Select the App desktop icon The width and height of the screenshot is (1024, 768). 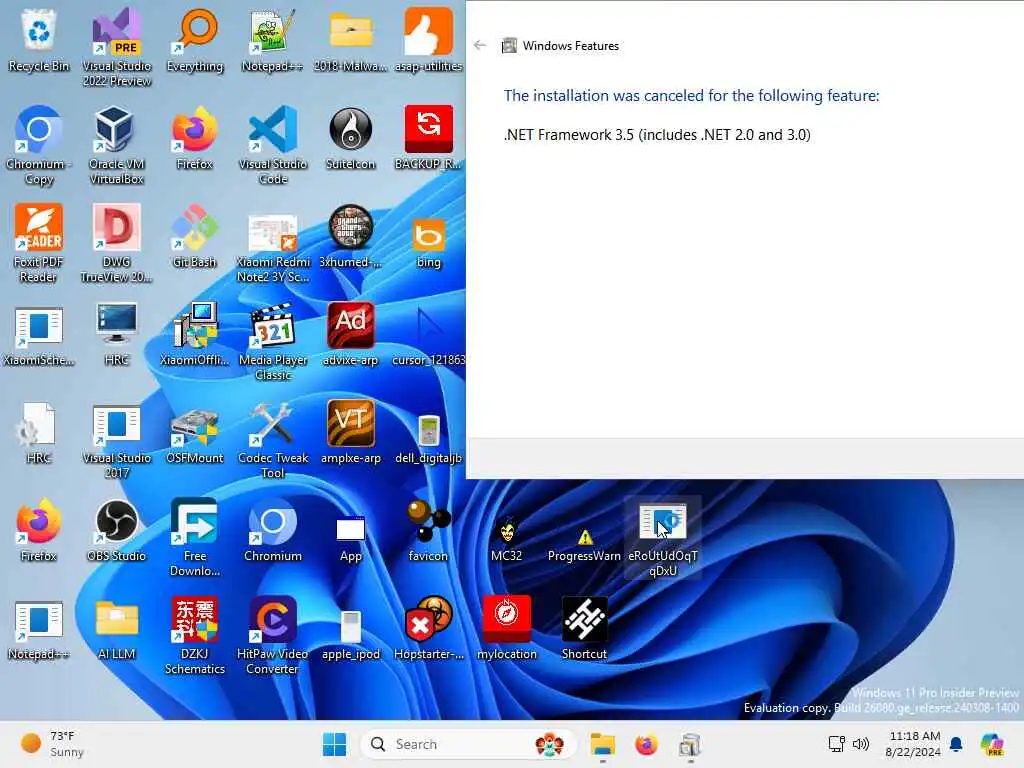tap(351, 537)
